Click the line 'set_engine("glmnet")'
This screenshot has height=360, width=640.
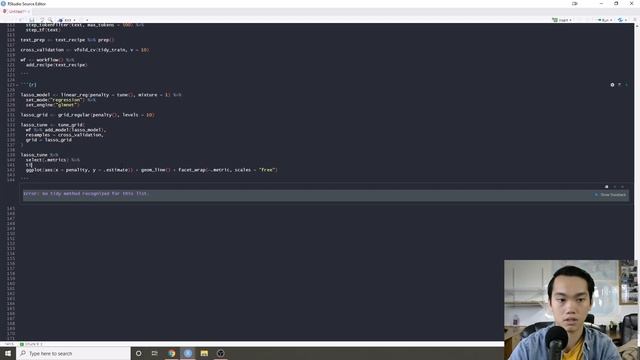point(52,105)
